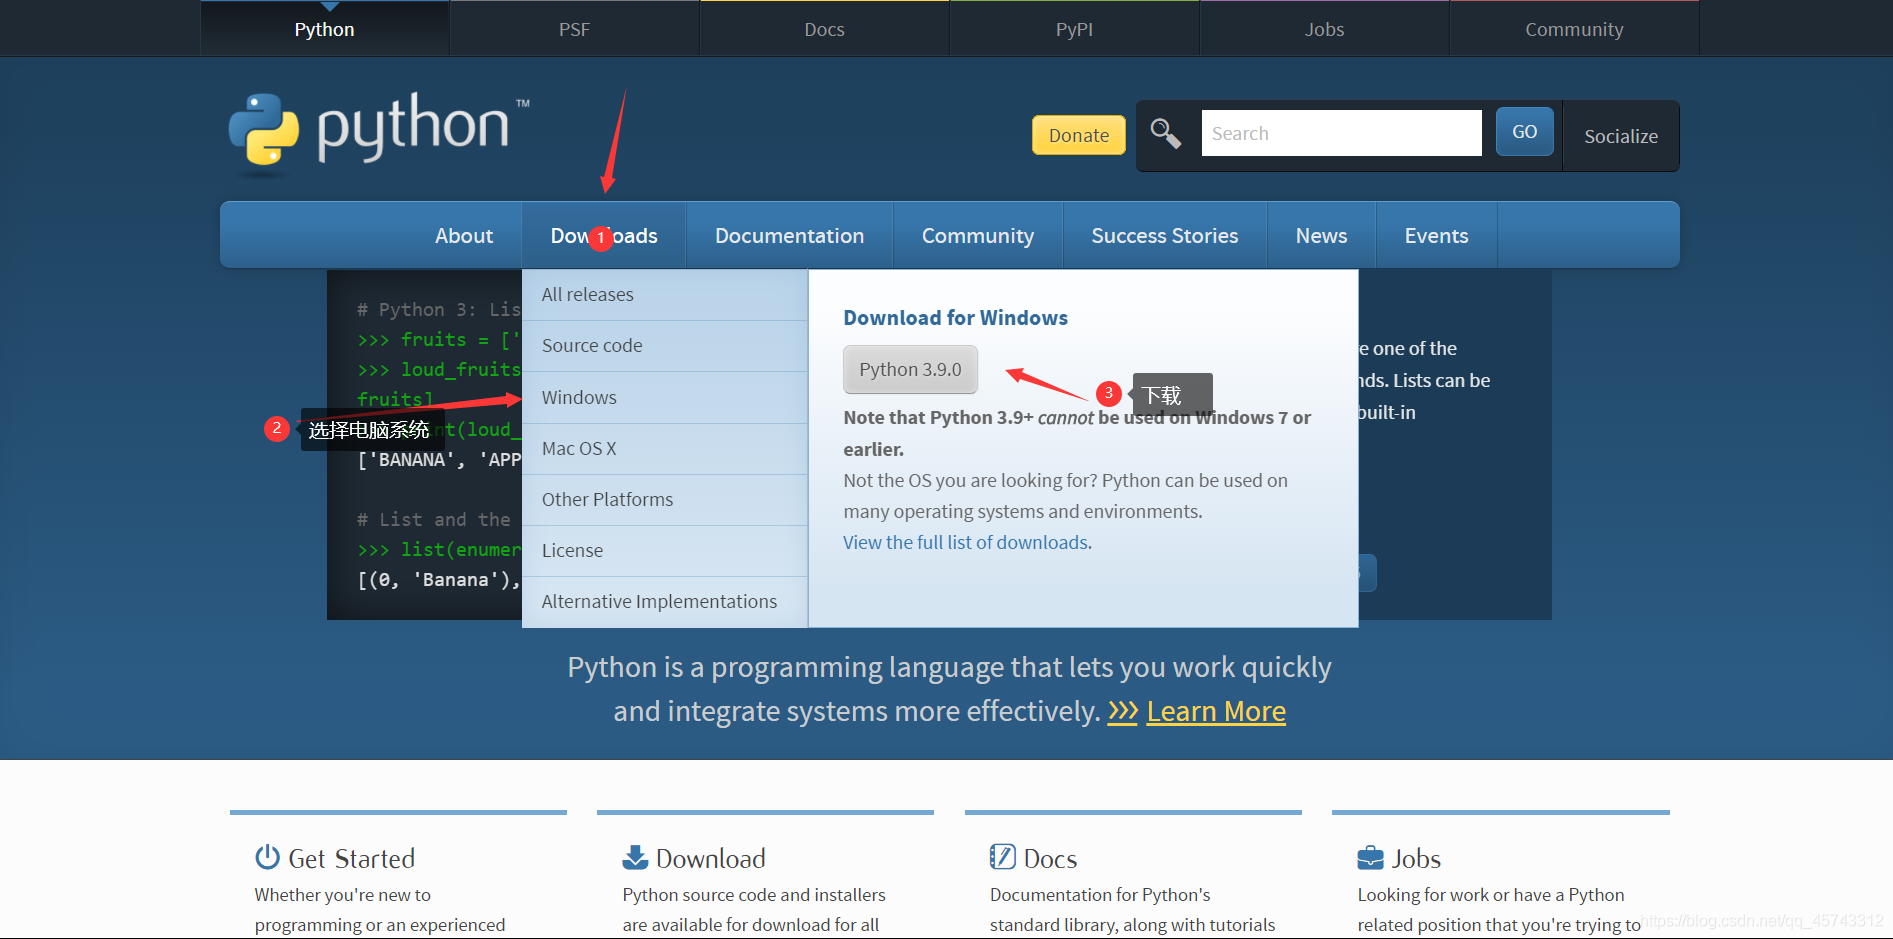Open the Download section heading
1893x939 pixels.
click(x=711, y=858)
